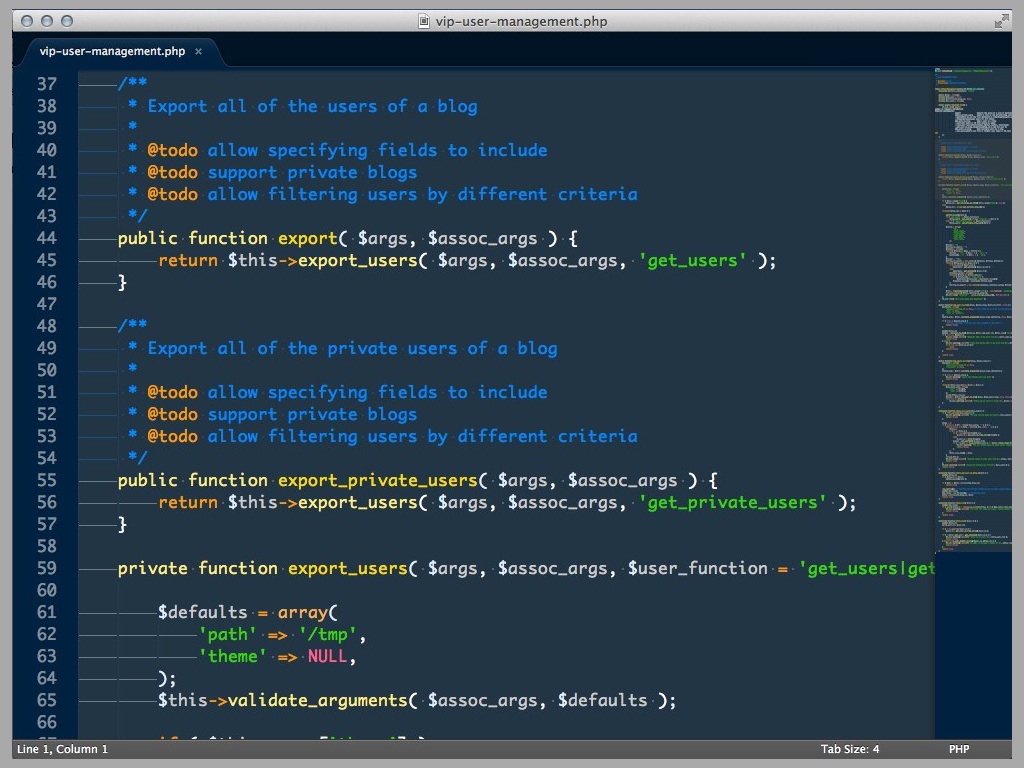Click the string 'path' on line 62
The height and width of the screenshot is (768, 1024).
pyautogui.click(x=228, y=635)
